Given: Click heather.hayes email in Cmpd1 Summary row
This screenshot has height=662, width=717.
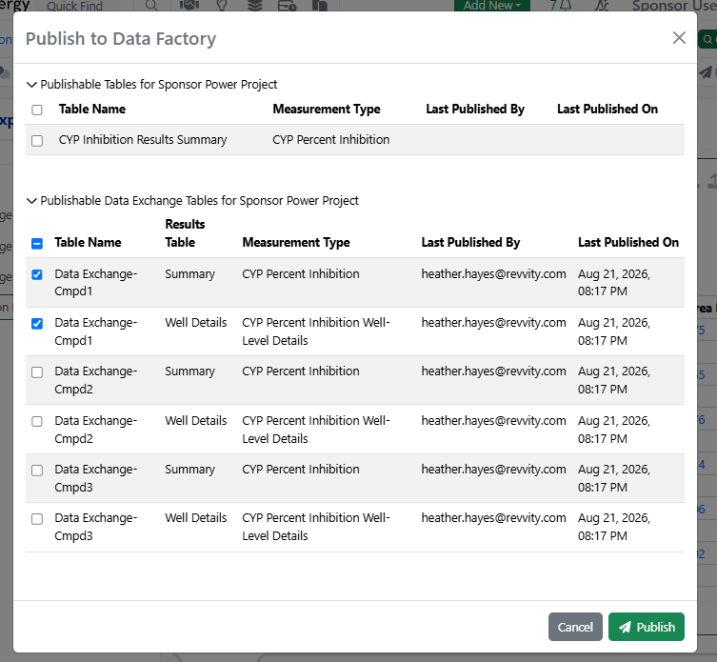Looking at the screenshot, I should pos(493,274).
